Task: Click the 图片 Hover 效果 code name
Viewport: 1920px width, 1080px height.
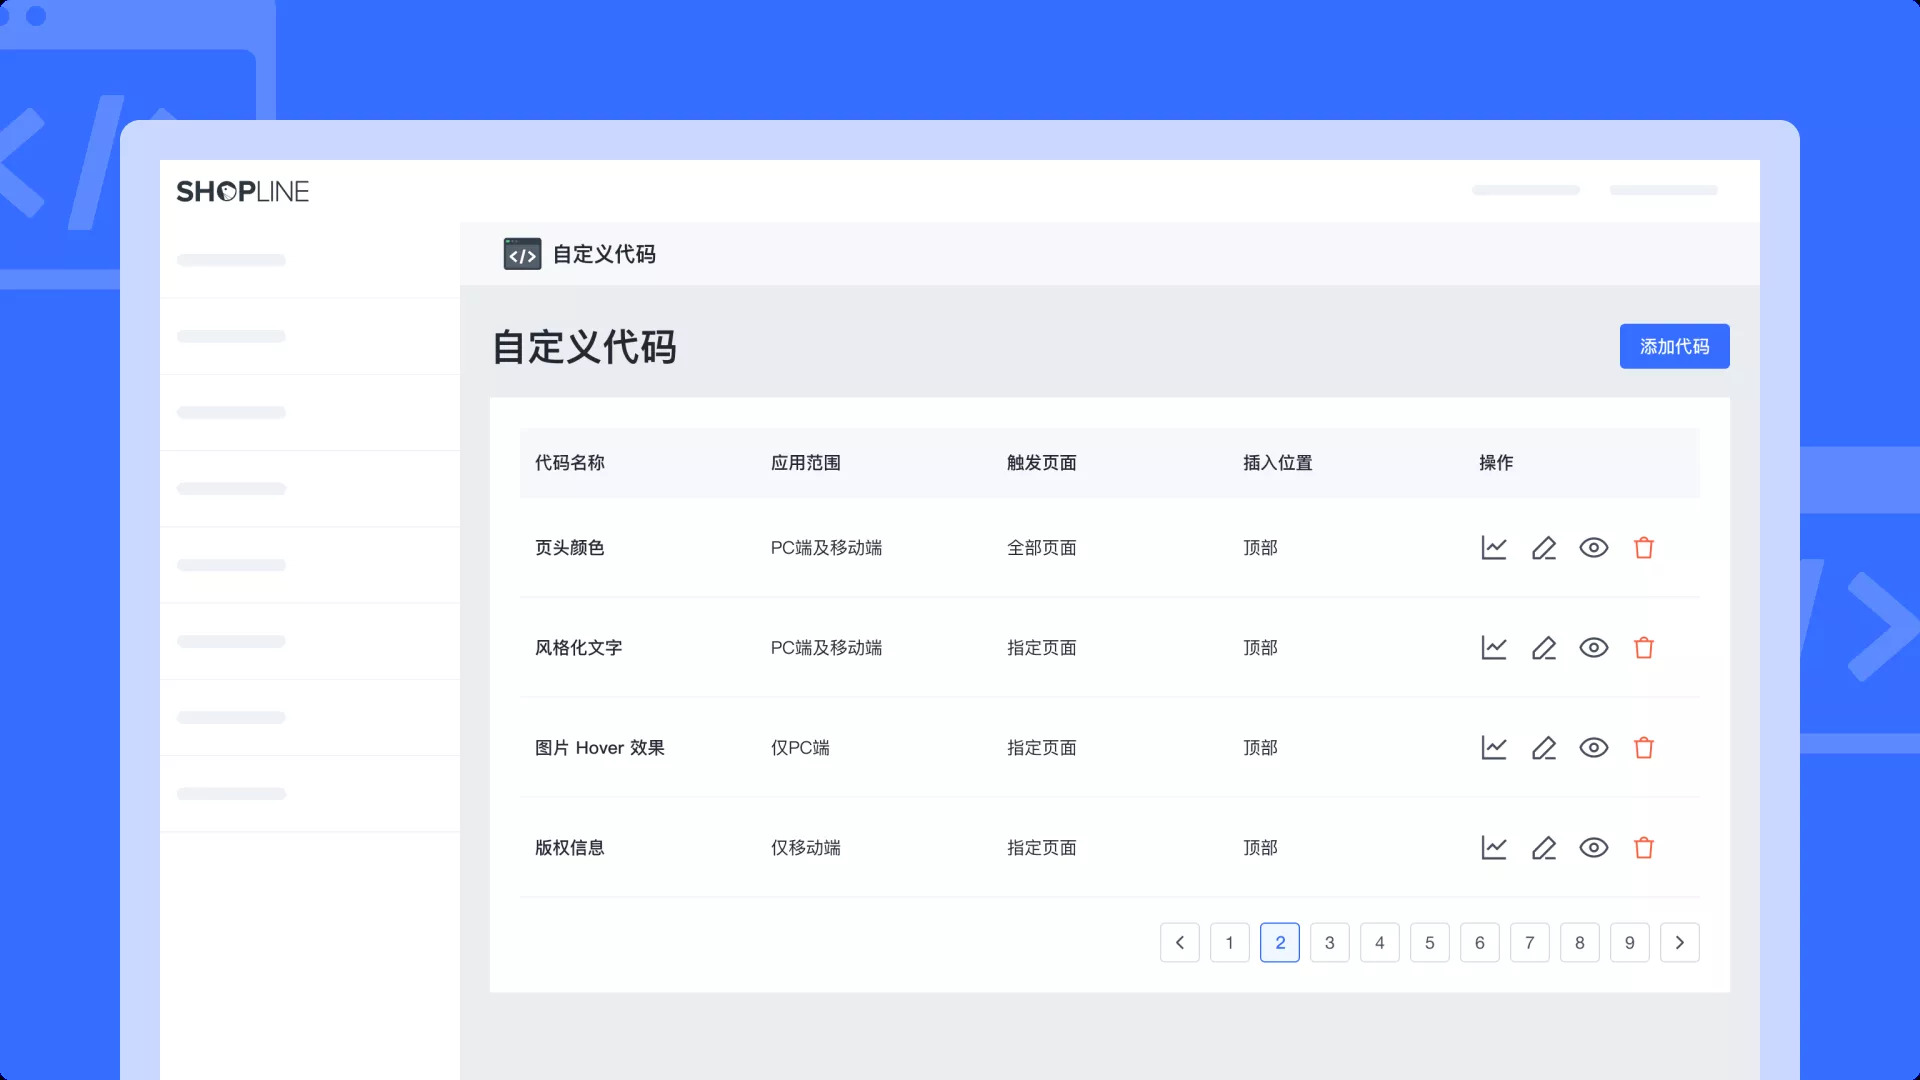Action: click(599, 748)
